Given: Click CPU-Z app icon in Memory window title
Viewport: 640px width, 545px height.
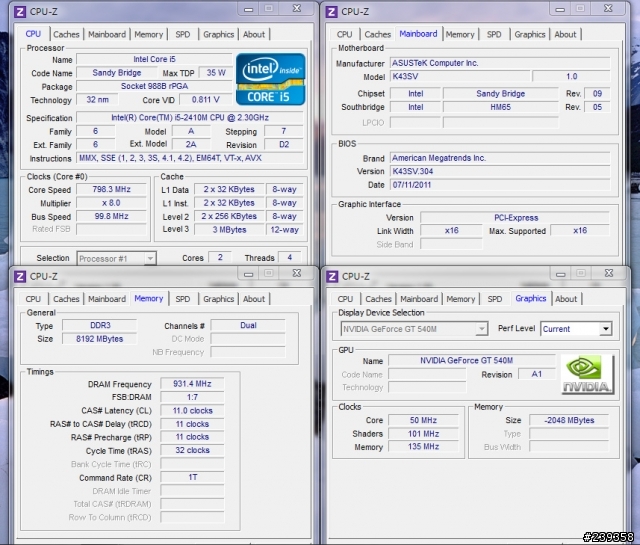Looking at the screenshot, I should 20,276.
